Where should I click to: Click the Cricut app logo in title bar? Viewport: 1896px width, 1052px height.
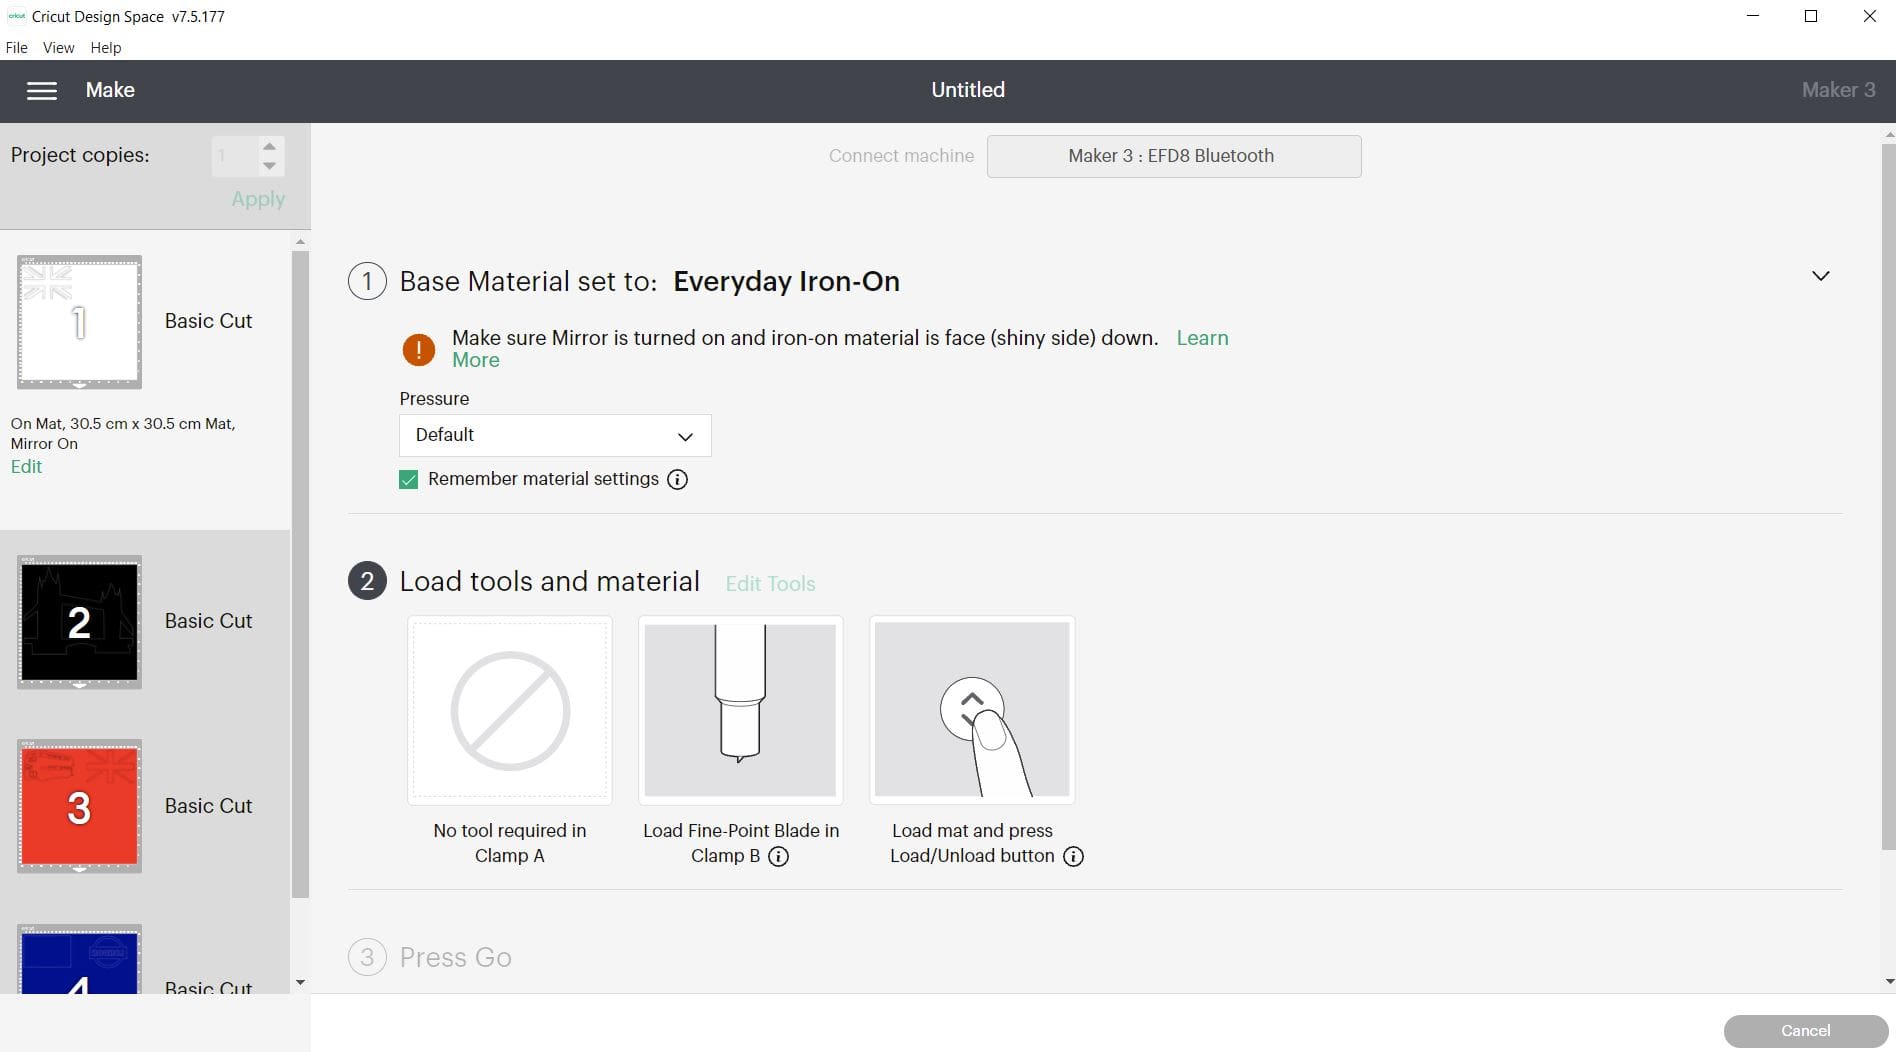pos(16,16)
